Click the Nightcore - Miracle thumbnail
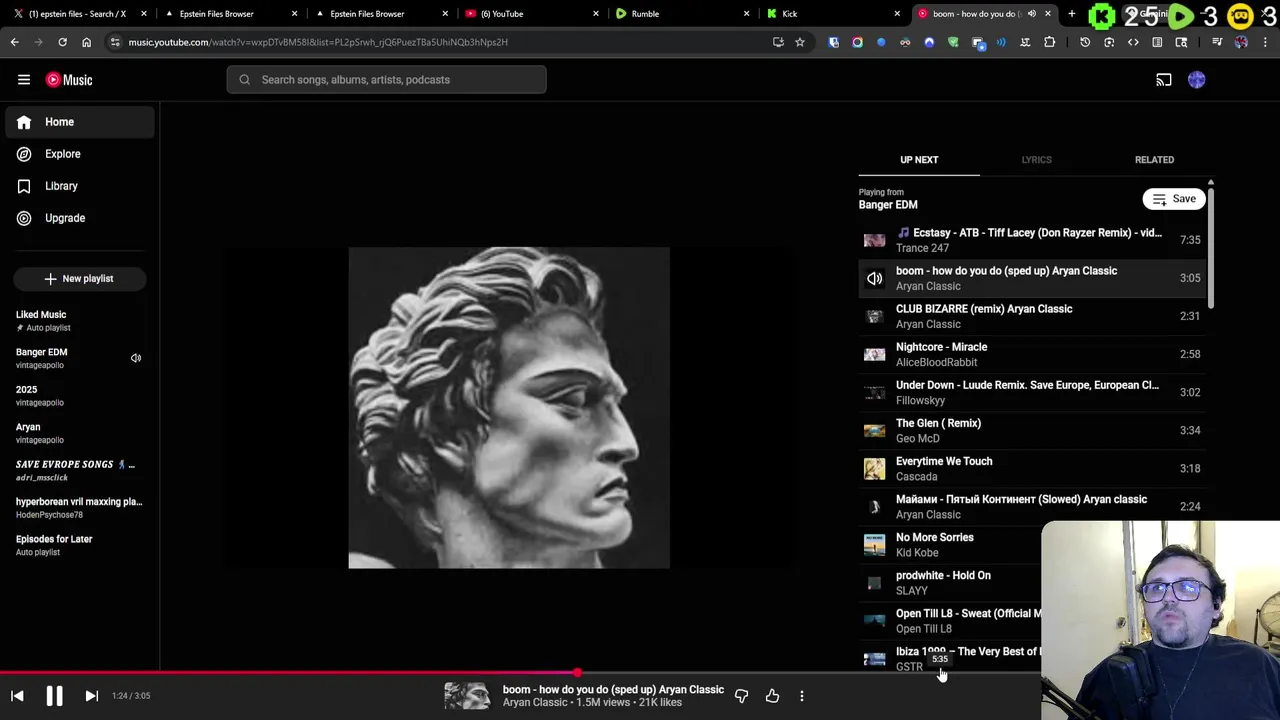1280x720 pixels. coord(875,354)
